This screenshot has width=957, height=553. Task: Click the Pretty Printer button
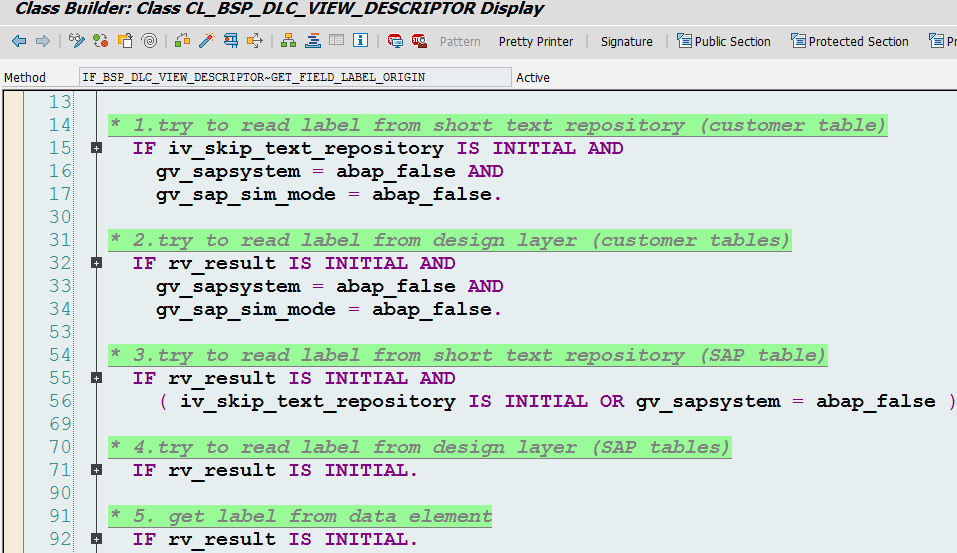[x=536, y=42]
